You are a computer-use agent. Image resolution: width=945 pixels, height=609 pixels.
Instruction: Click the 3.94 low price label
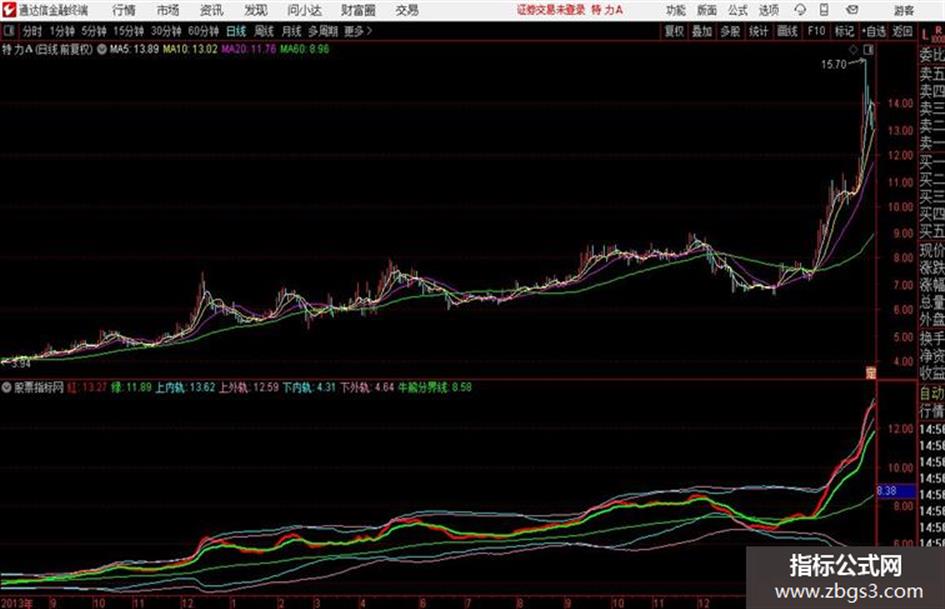(x=20, y=364)
